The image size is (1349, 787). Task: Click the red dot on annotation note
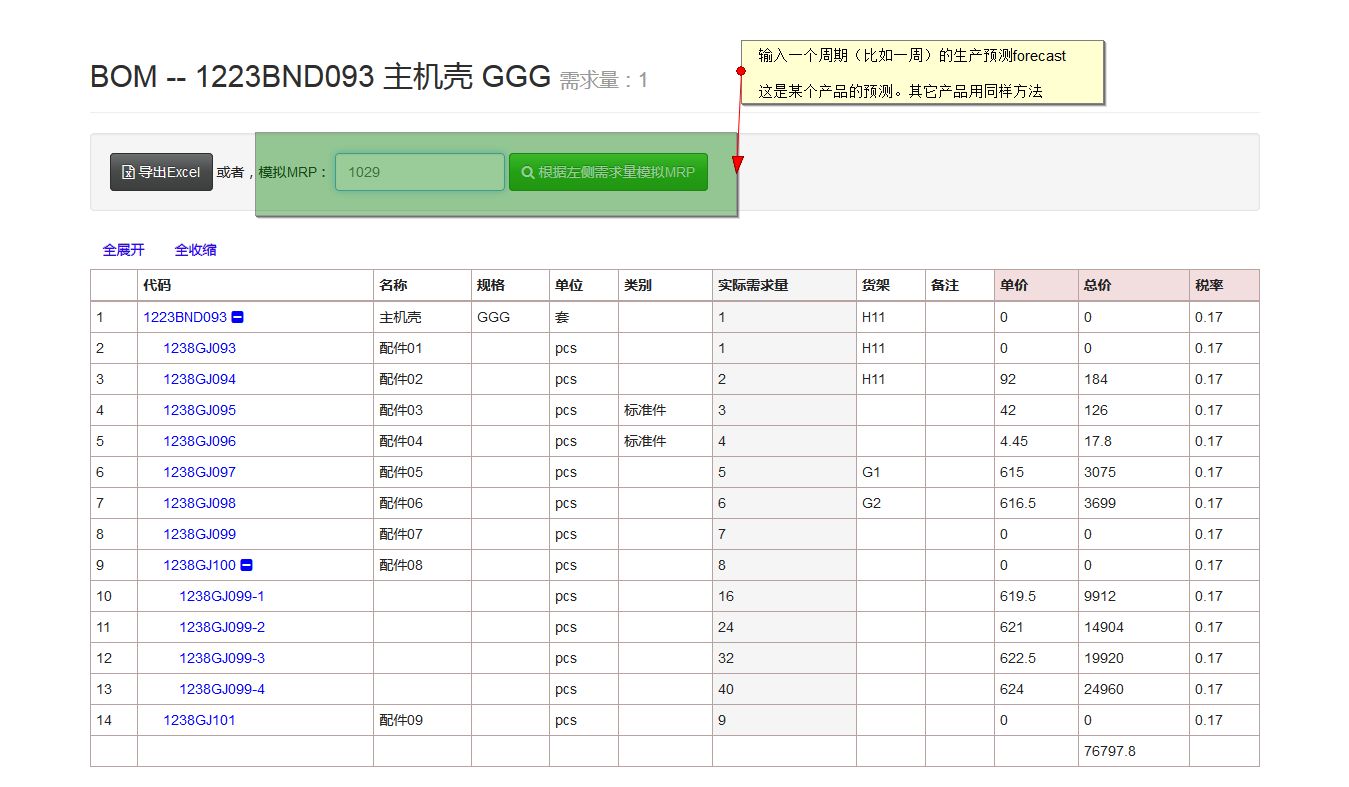(x=741, y=71)
